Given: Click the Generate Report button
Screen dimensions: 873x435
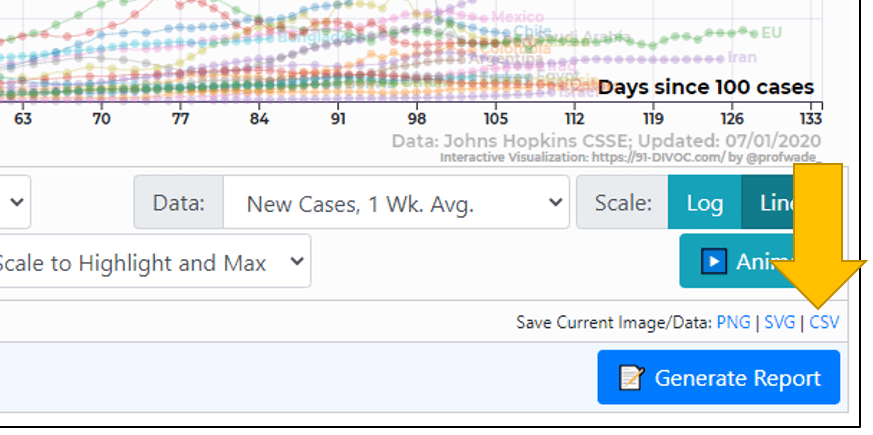Looking at the screenshot, I should pos(719,377).
